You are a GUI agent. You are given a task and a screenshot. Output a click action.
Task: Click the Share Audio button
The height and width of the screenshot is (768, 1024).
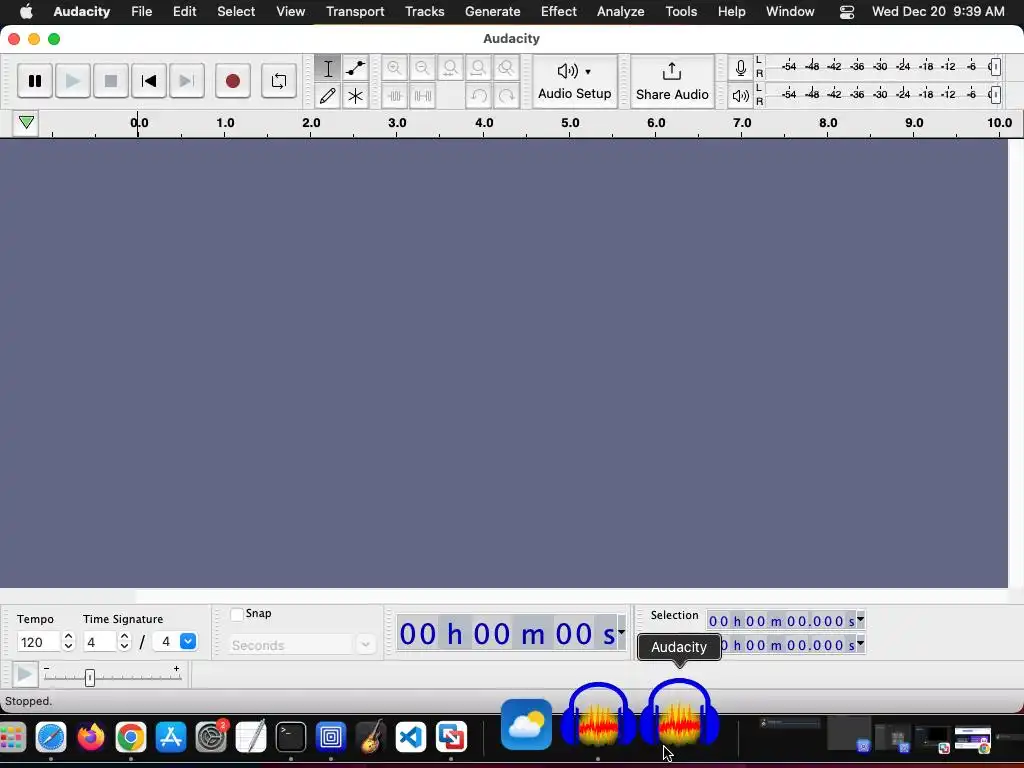672,81
